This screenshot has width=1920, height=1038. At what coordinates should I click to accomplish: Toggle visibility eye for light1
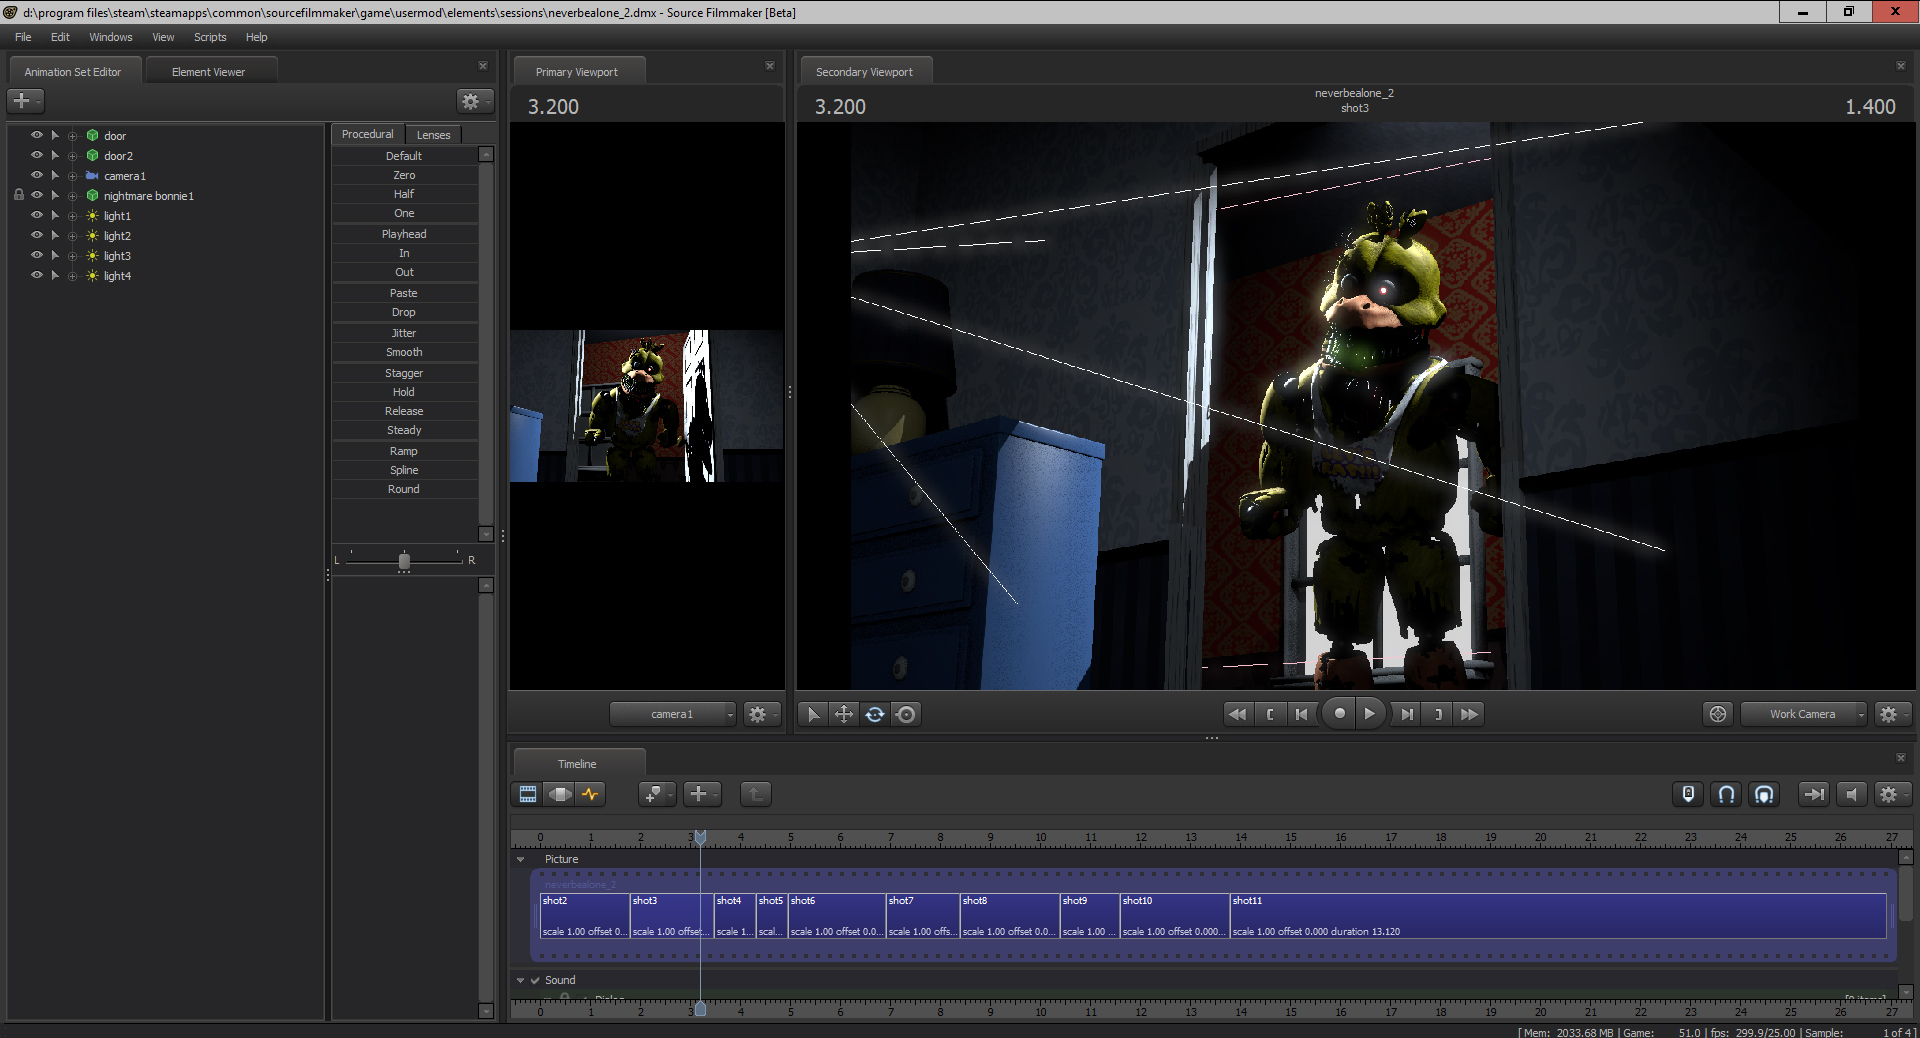(x=37, y=215)
